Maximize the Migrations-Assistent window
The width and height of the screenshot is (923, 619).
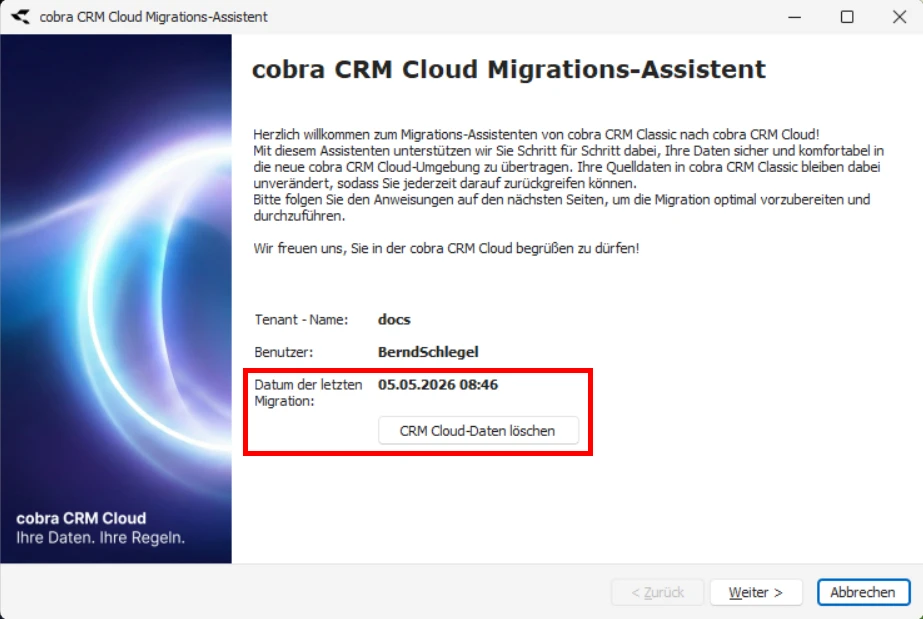(846, 16)
